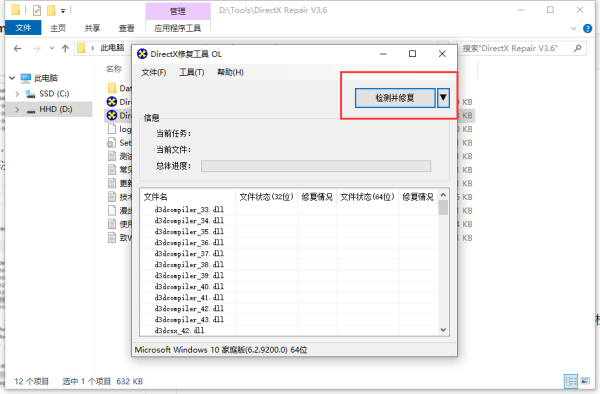This screenshot has height=394, width=600.
Task: Collapse the Explorer ribbon chevron
Action: (x=573, y=28)
